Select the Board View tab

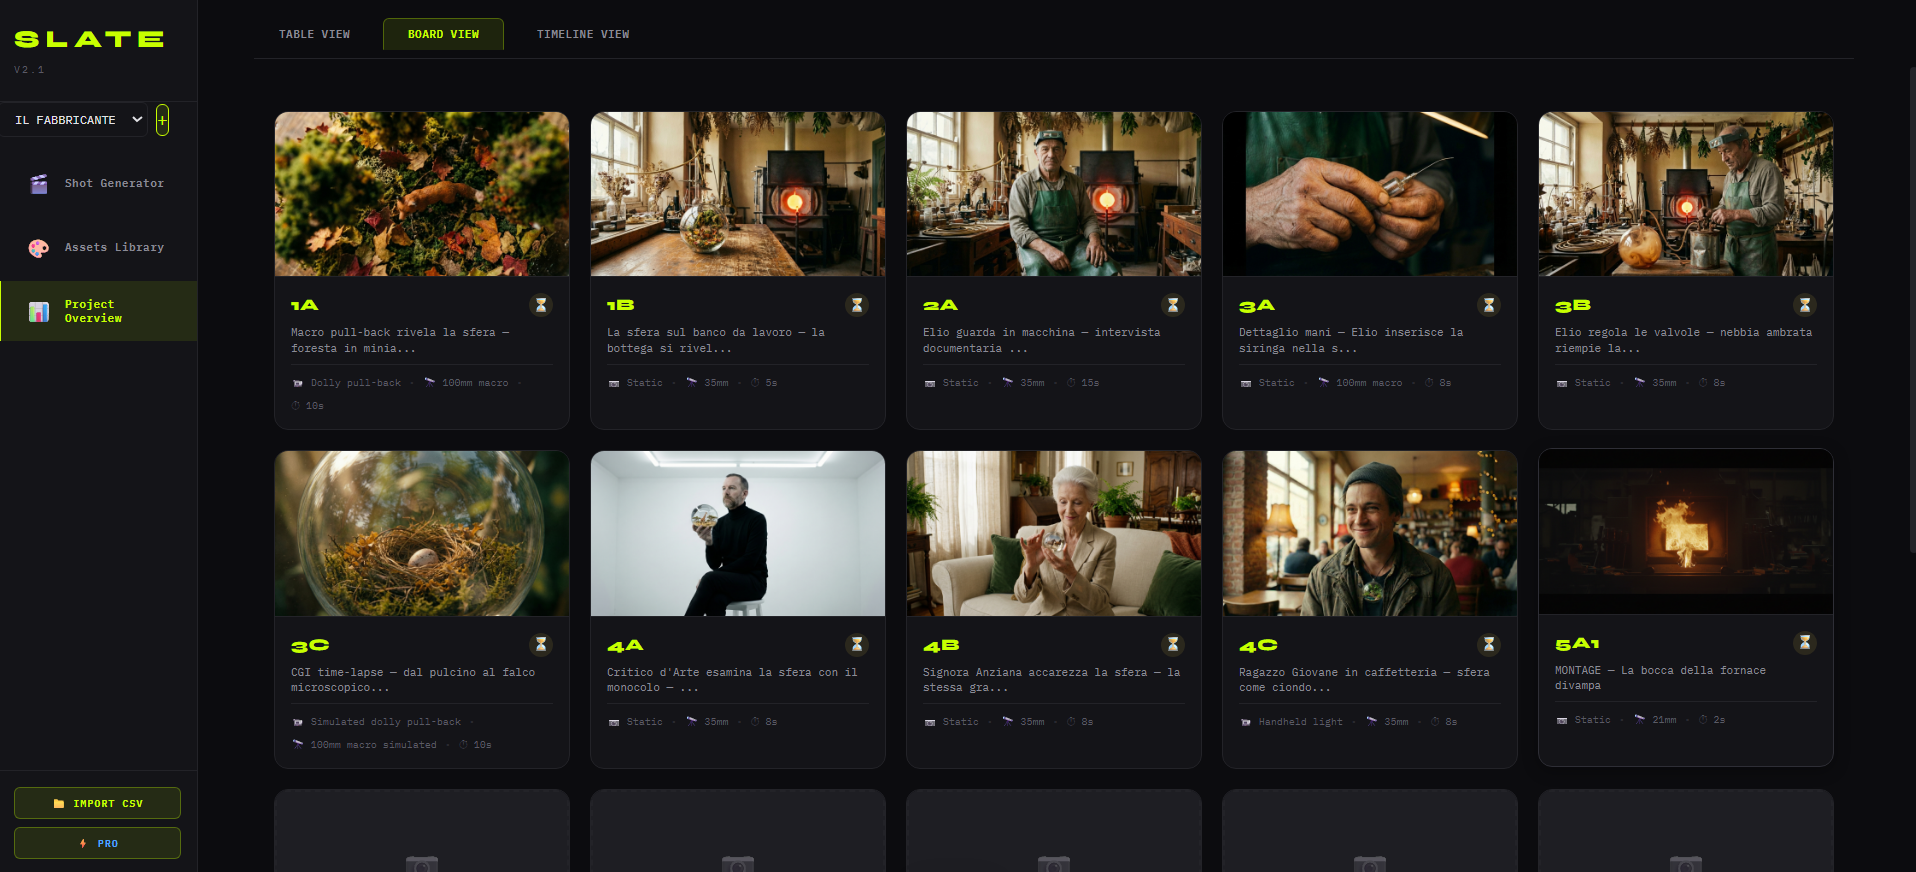[443, 34]
